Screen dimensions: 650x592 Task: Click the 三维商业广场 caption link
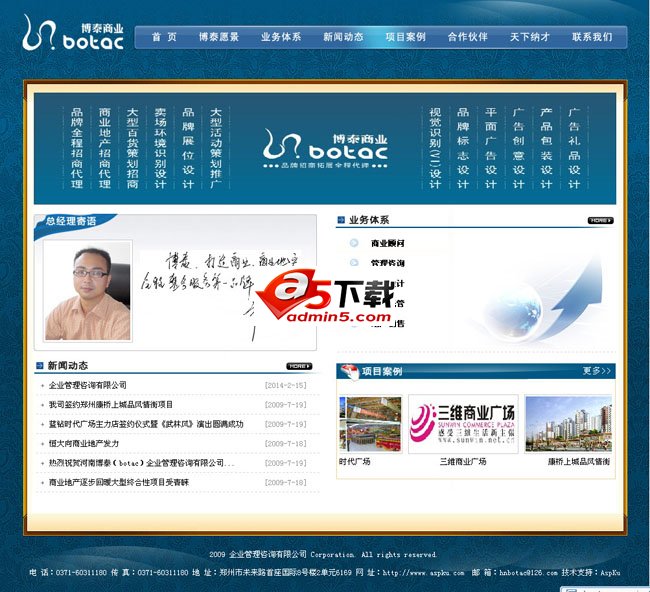click(x=463, y=461)
